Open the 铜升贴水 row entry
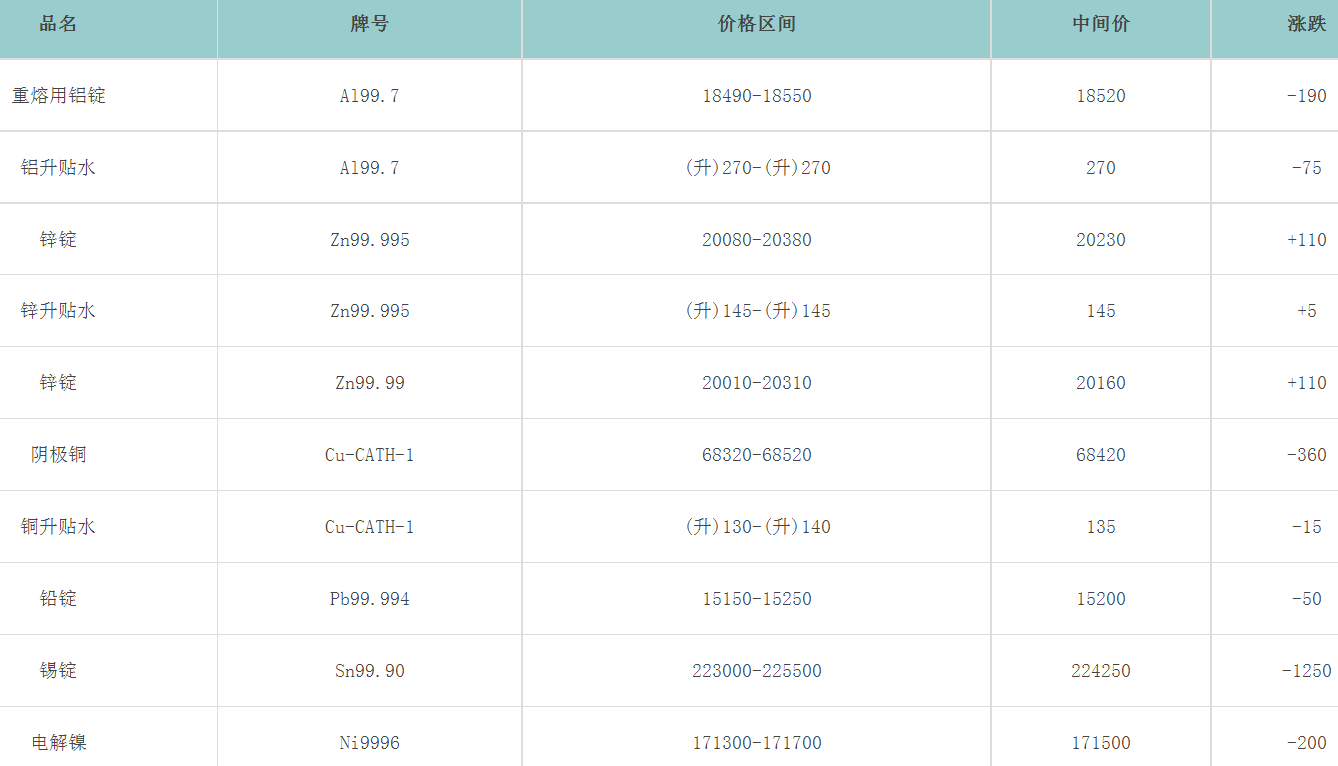 coord(58,527)
